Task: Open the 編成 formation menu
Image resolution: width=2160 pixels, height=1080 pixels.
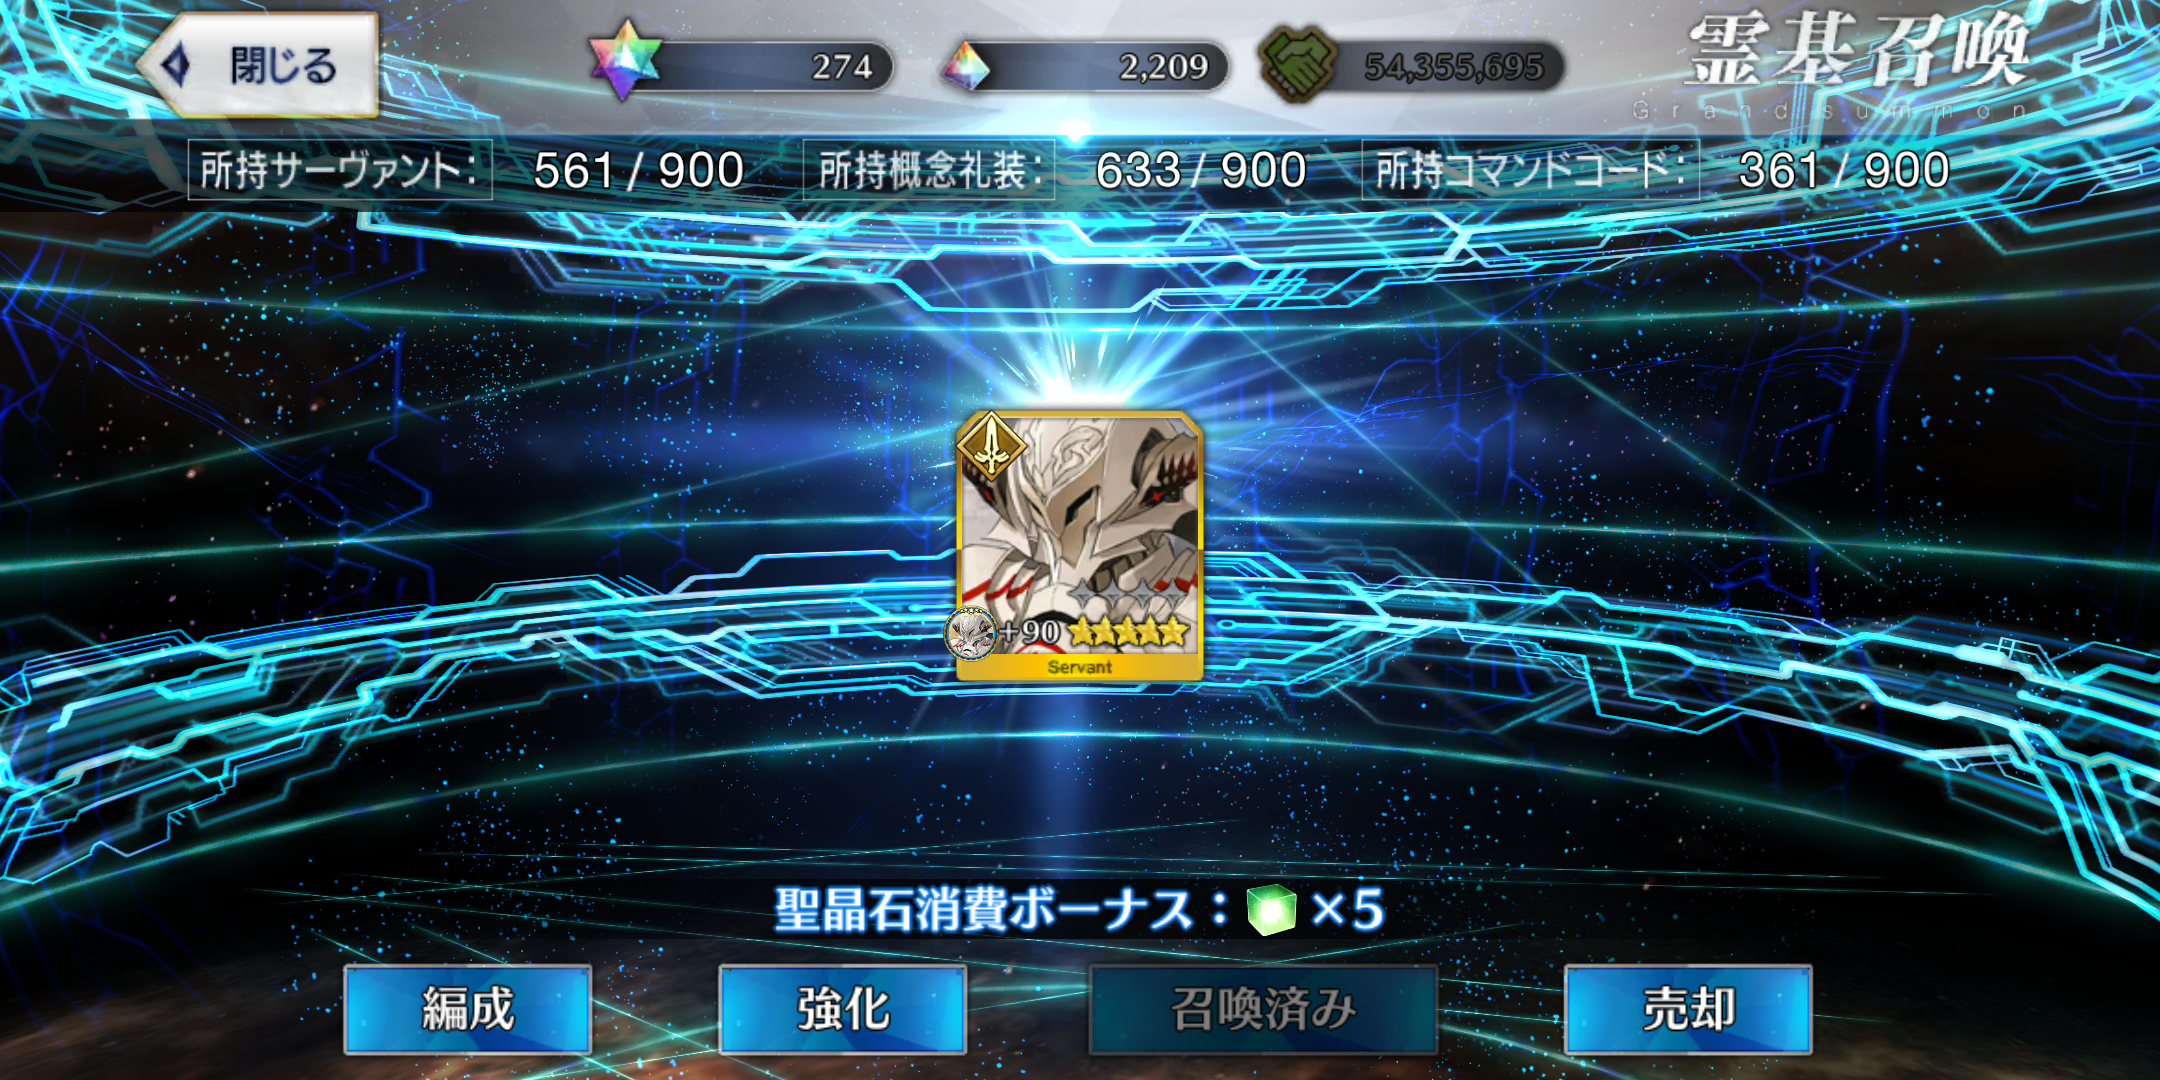Action: 467,1009
